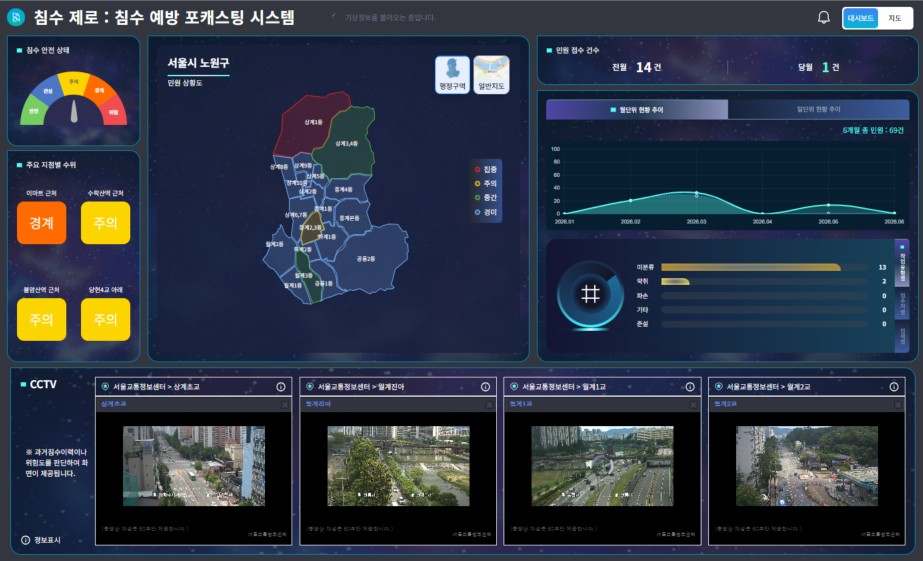Click the 2026.03 data point on line chart

pos(696,193)
